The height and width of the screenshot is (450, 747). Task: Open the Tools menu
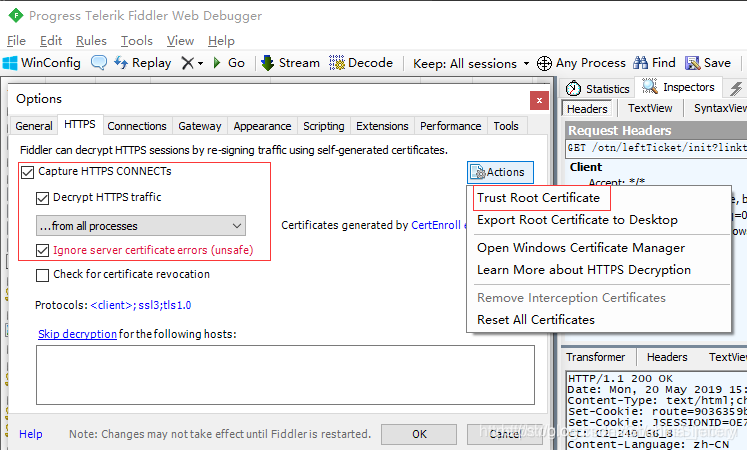(137, 41)
